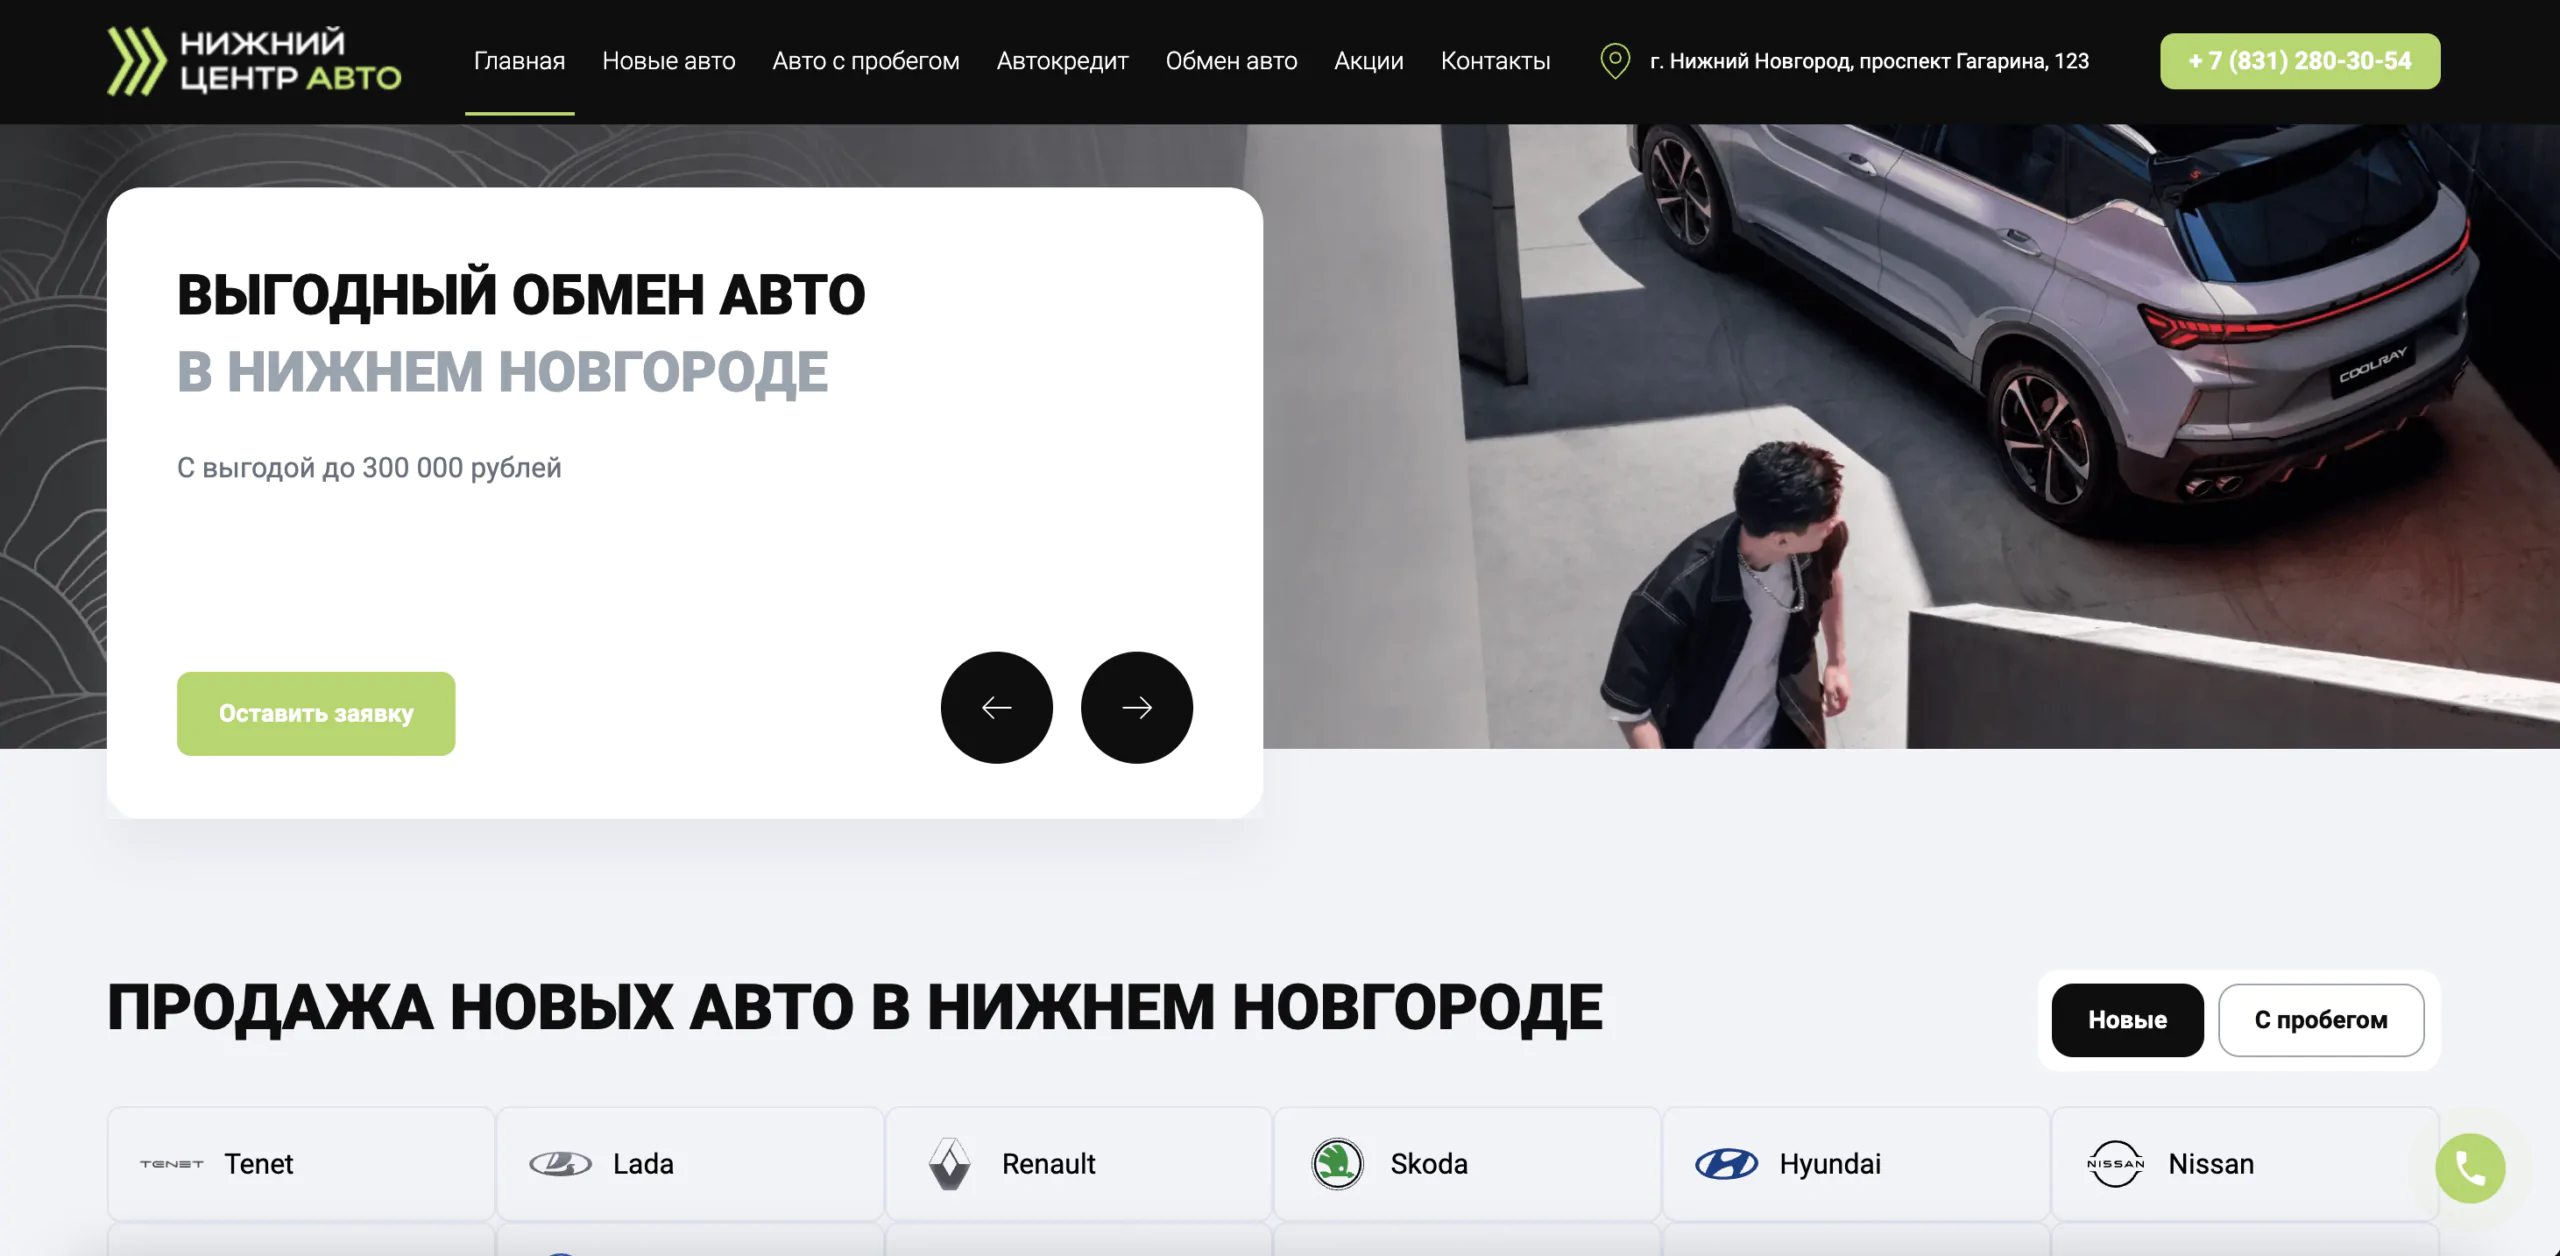Click the Продажа новых авто heading
The height and width of the screenshot is (1256, 2560).
(854, 1007)
